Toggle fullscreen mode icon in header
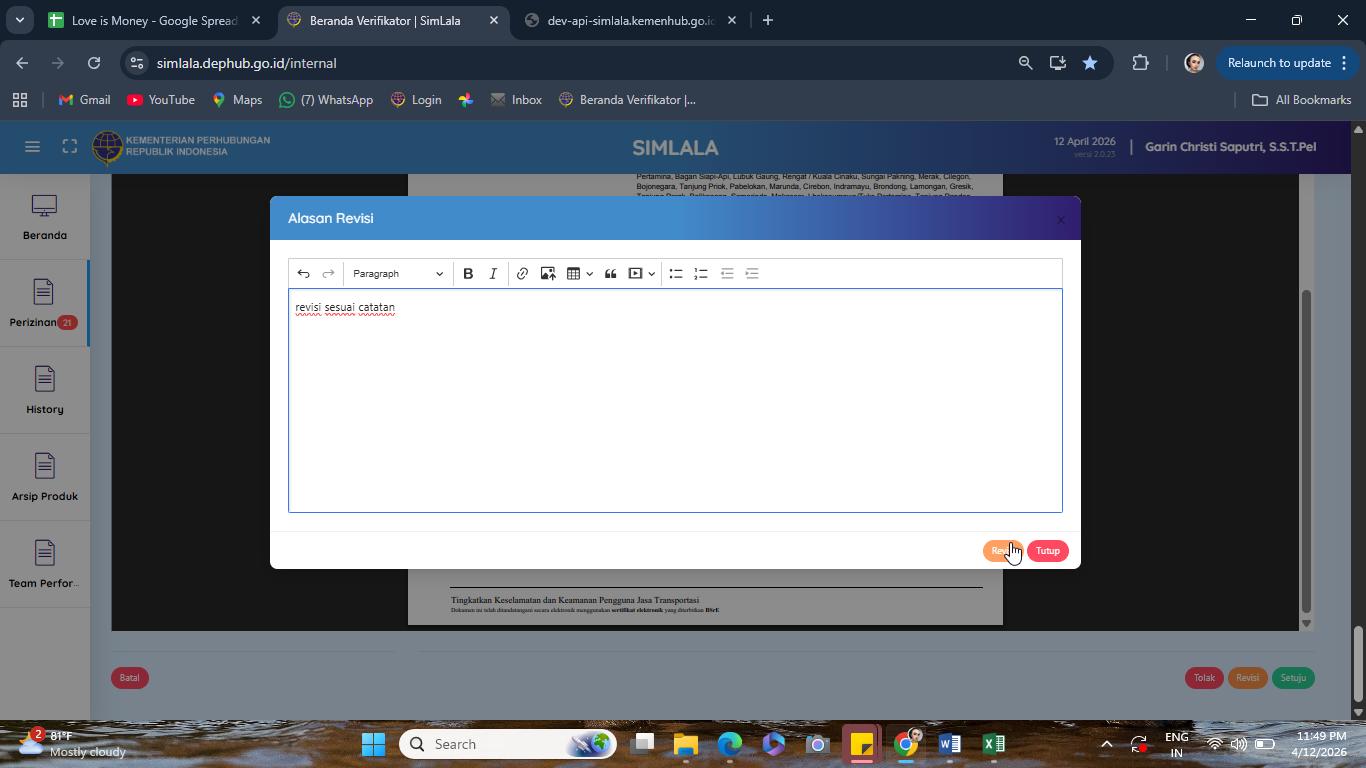 click(x=69, y=147)
